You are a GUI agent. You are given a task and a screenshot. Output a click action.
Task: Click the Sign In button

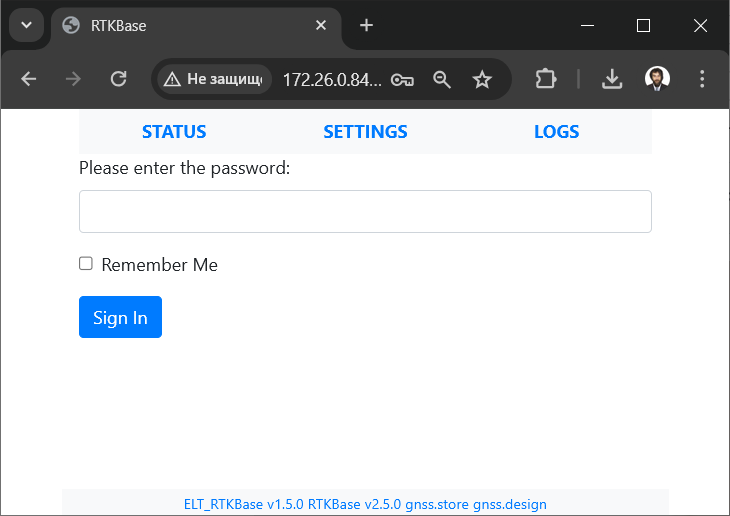point(121,317)
